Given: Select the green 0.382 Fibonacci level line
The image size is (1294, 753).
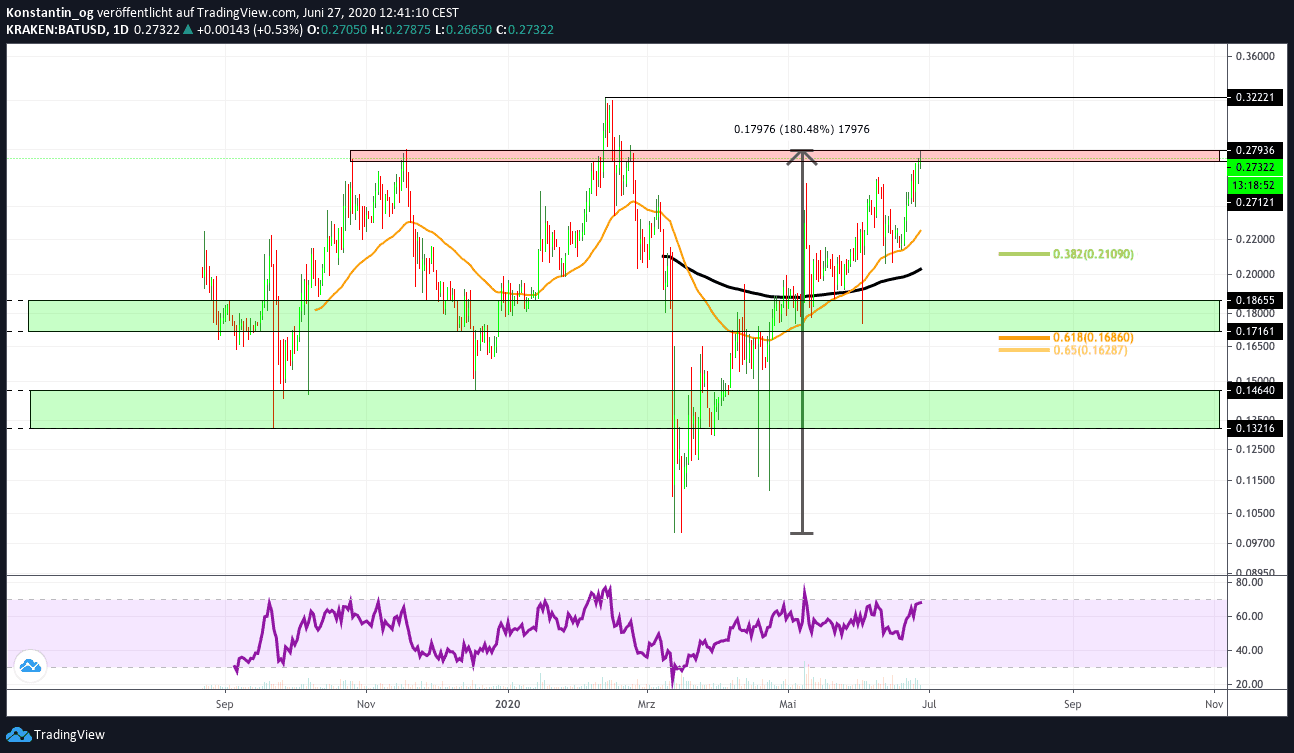Looking at the screenshot, I should [1023, 254].
